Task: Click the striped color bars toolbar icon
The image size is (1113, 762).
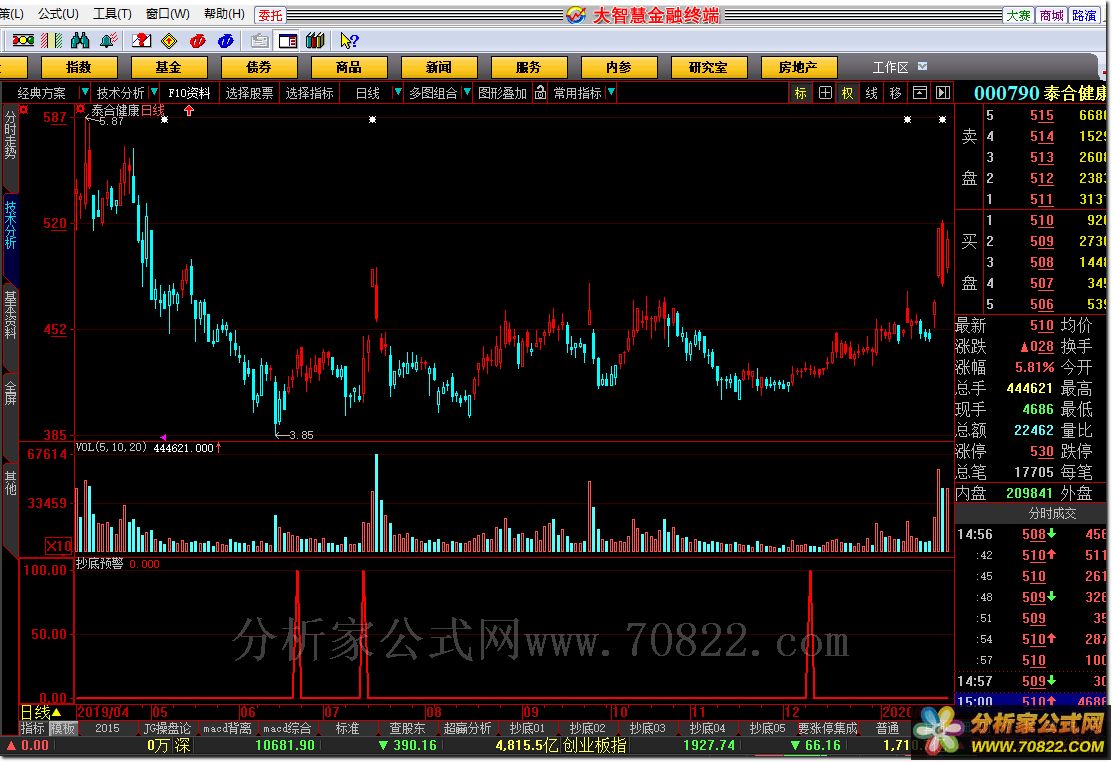Action: click(x=51, y=40)
